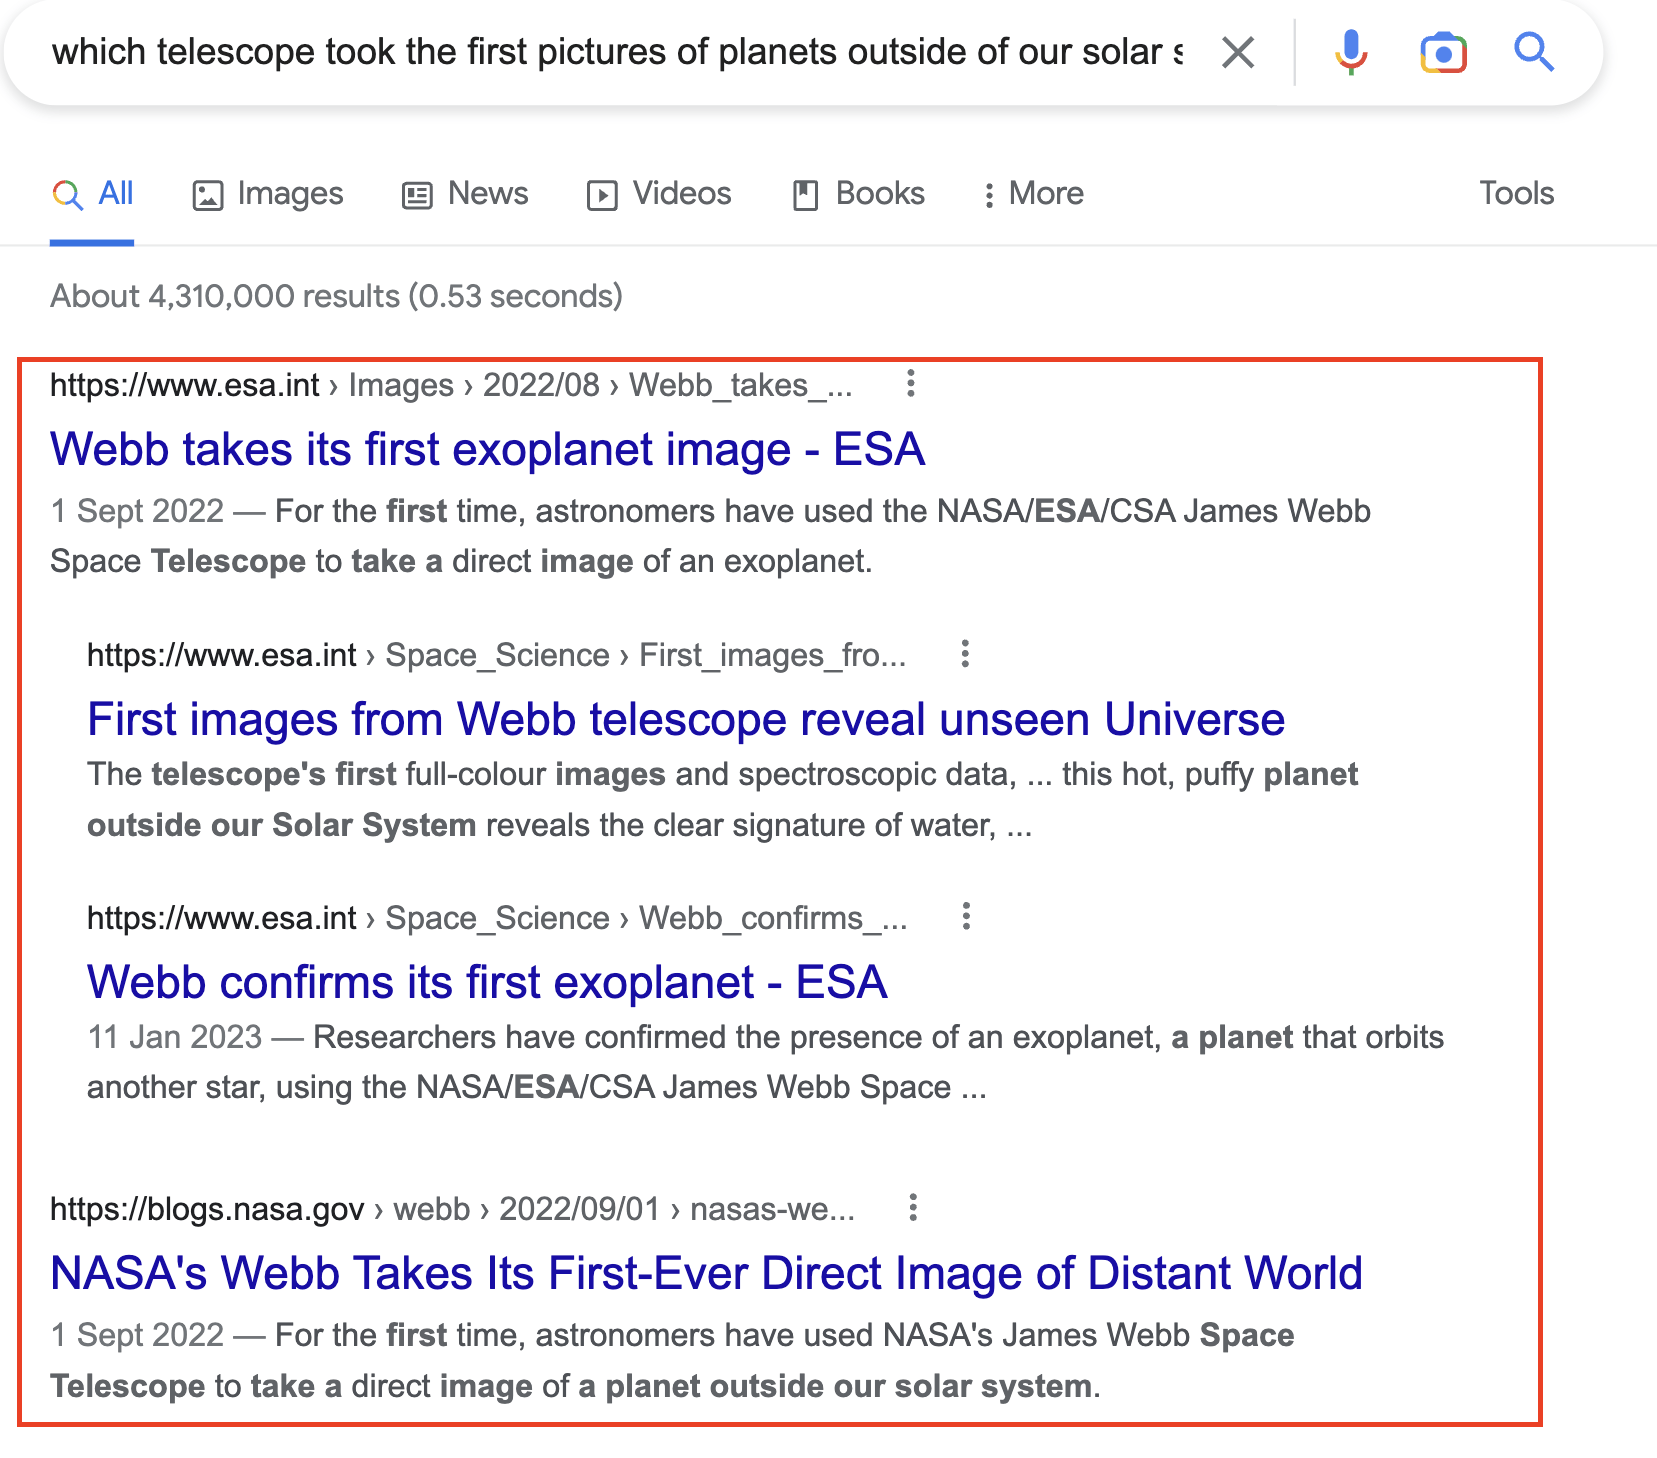This screenshot has width=1657, height=1458.
Task: Submit search with the magnifying glass icon
Action: pos(1533,52)
